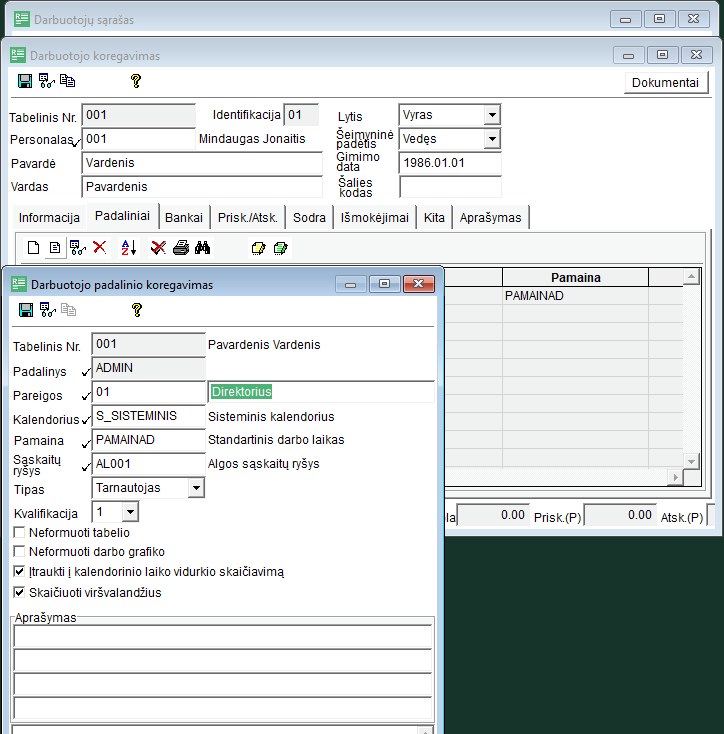
Task: Open Bankai tab
Action: click(184, 218)
